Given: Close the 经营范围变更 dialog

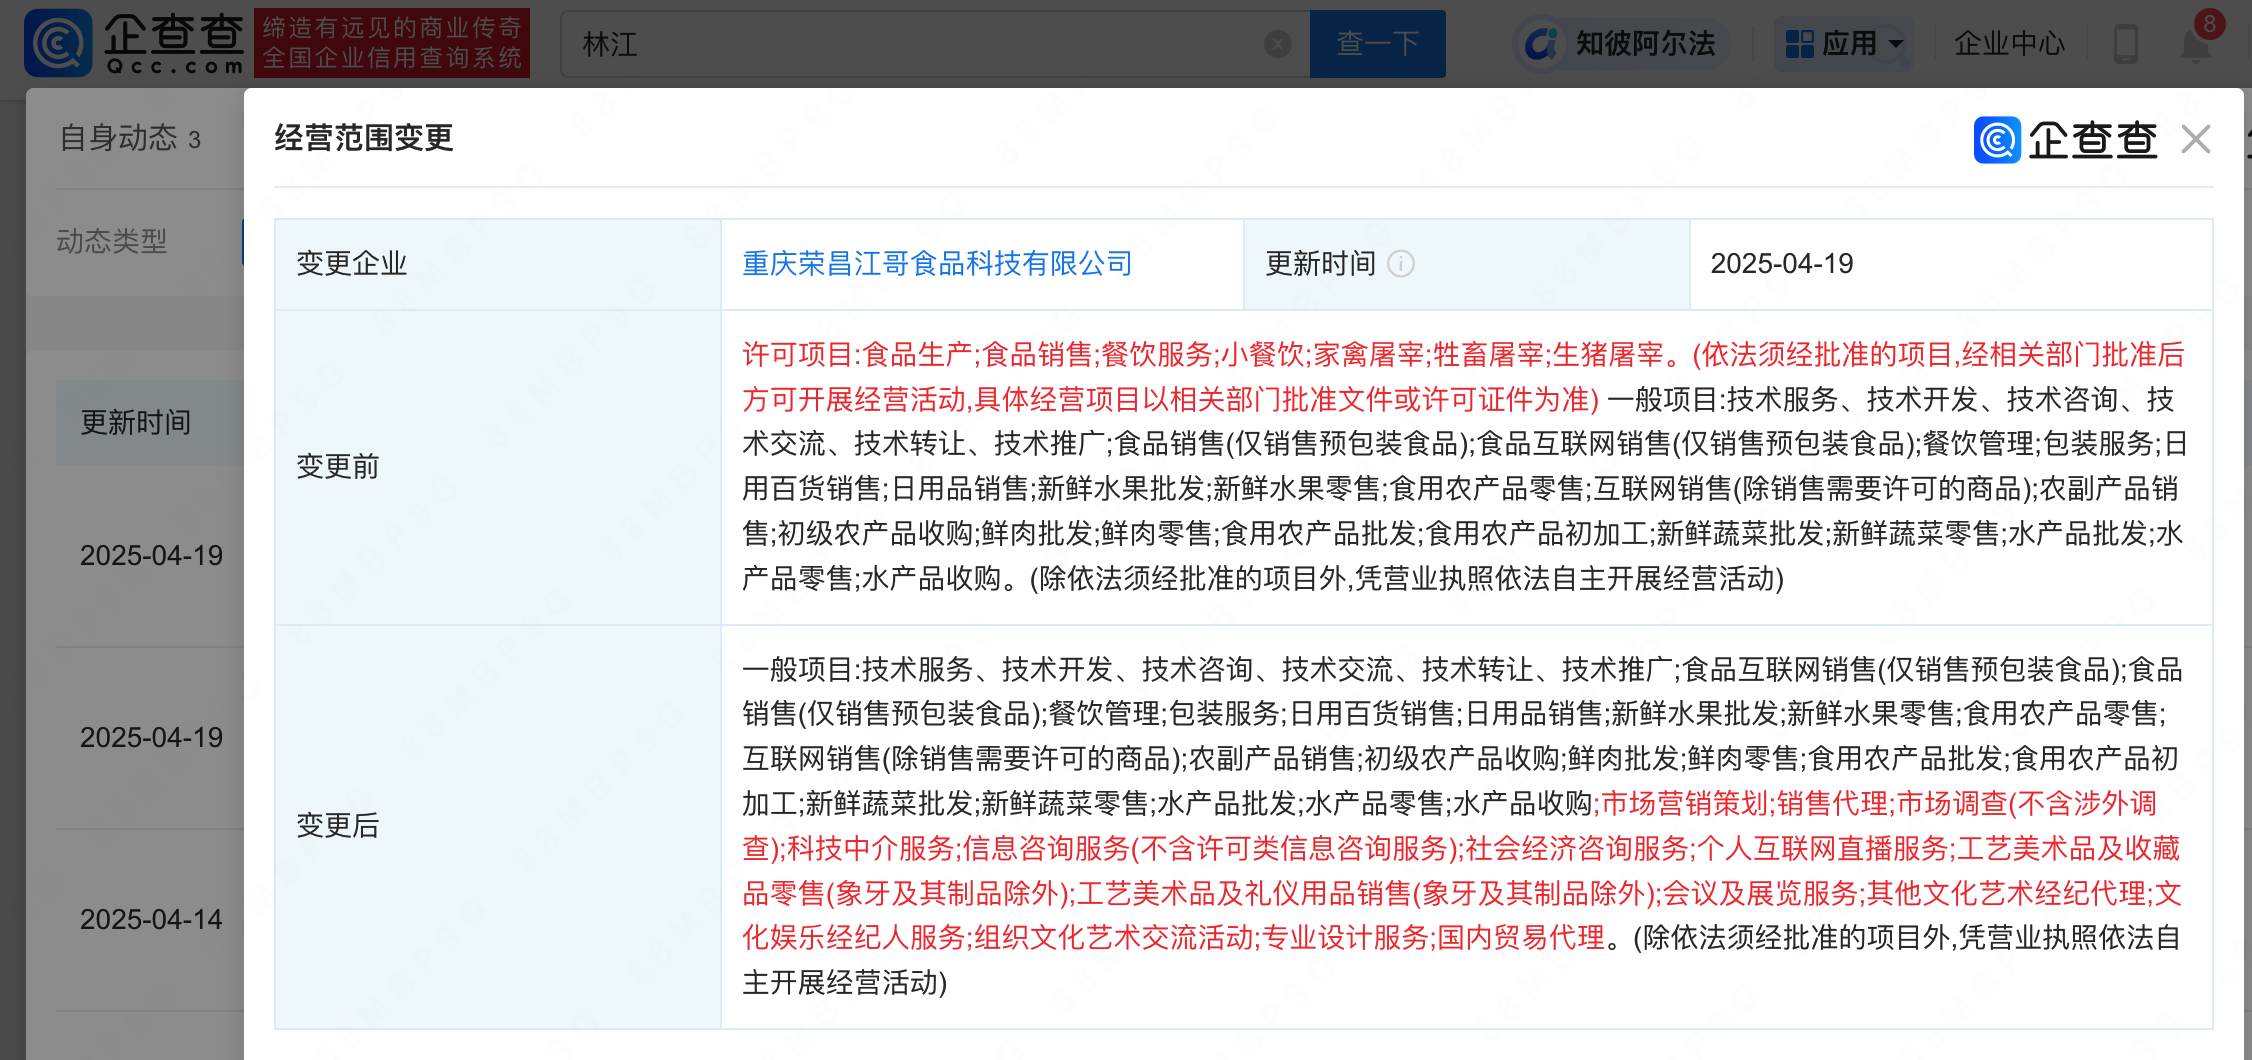Looking at the screenshot, I should 2195,139.
